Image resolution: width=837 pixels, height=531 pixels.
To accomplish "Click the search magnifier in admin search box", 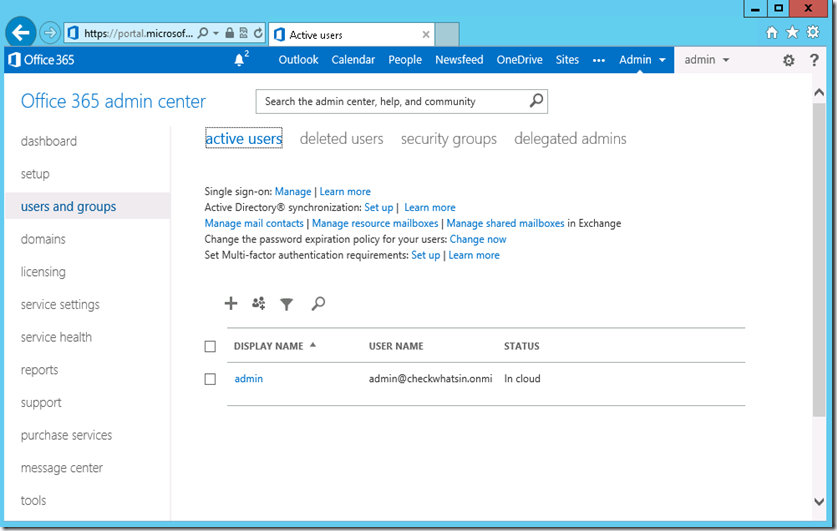I will pyautogui.click(x=536, y=100).
